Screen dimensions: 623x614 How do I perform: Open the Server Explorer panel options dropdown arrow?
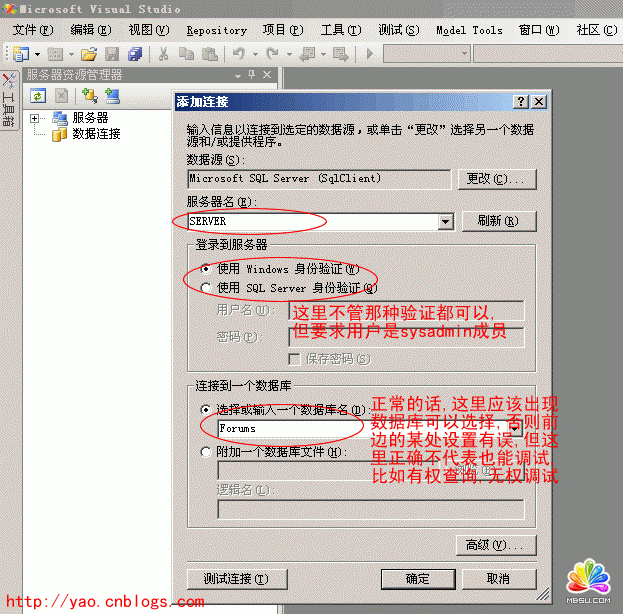click(x=238, y=75)
